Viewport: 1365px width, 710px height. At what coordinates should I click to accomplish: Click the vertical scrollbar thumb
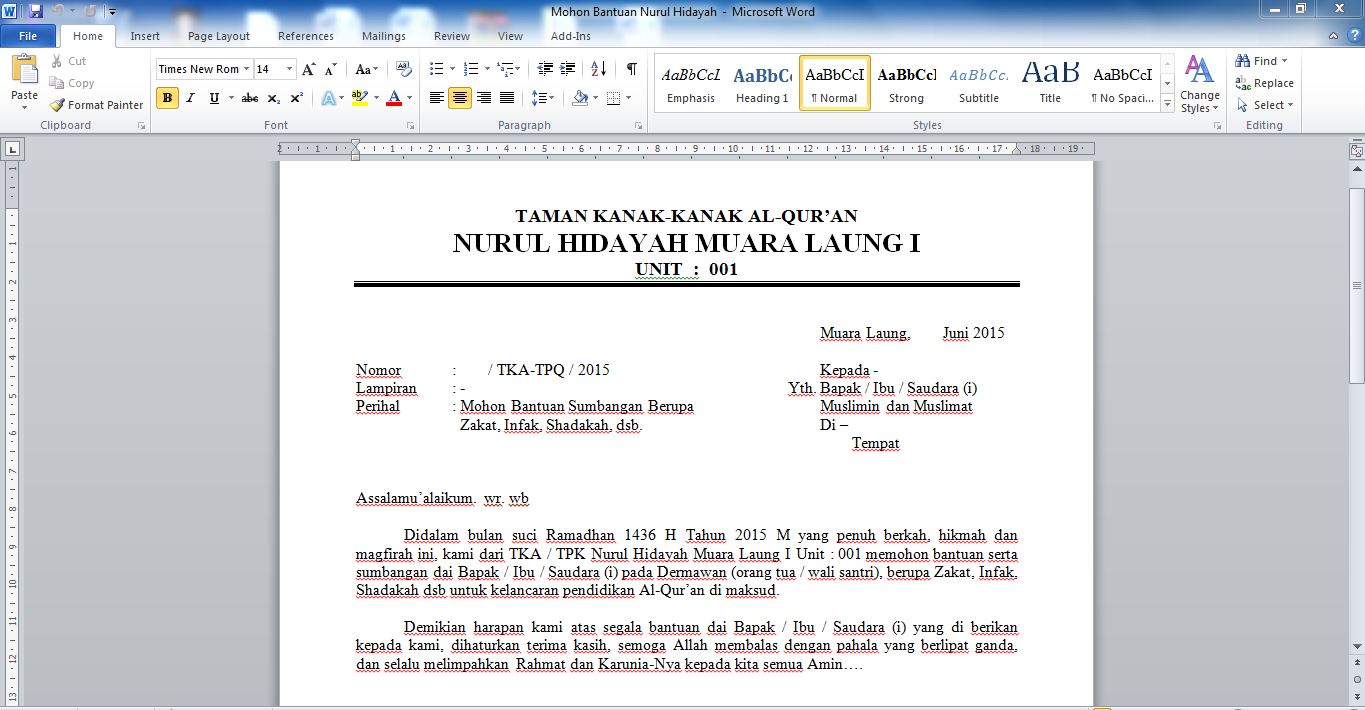1356,285
